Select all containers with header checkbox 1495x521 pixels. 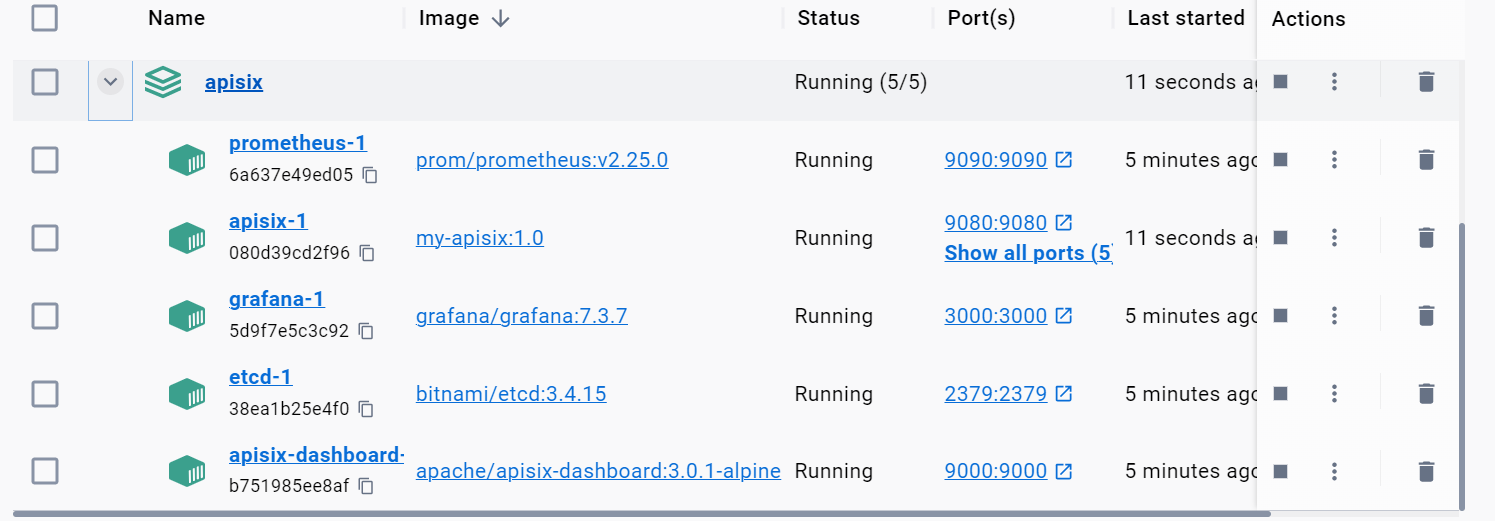click(45, 17)
